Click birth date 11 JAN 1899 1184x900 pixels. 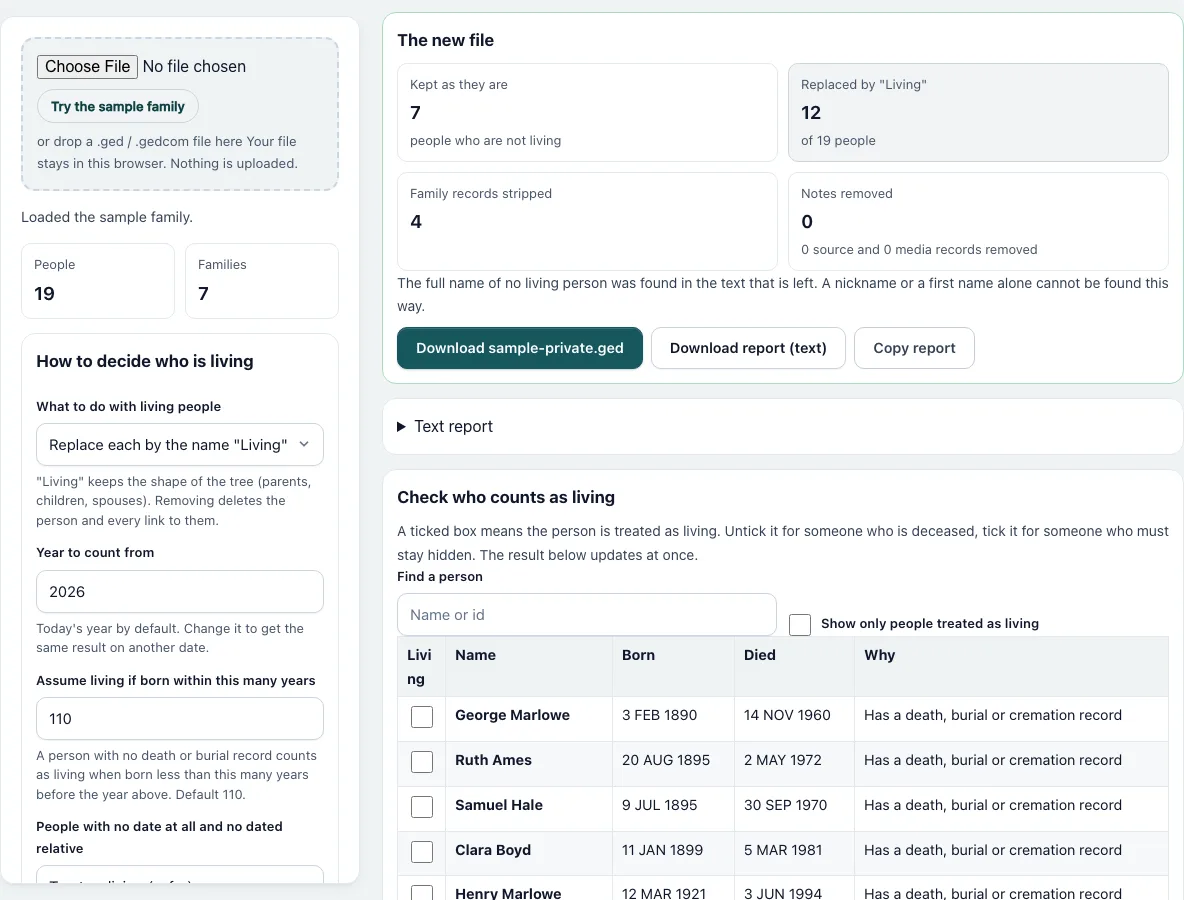[662, 849]
